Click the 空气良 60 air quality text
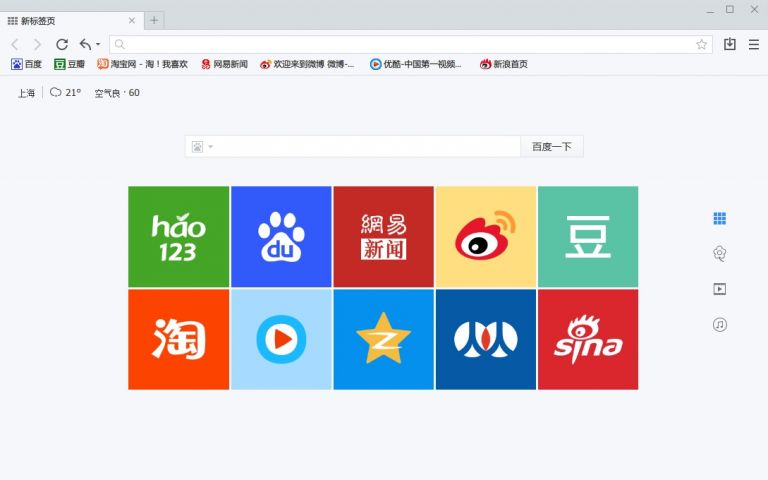Screen dimensions: 768x480 click(117, 93)
